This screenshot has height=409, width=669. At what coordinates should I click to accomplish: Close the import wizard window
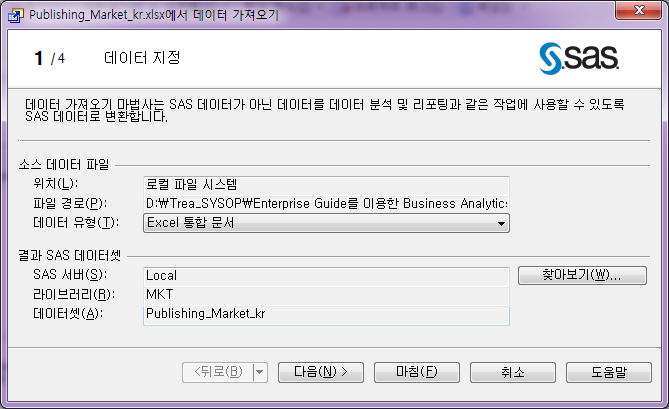coord(638,10)
